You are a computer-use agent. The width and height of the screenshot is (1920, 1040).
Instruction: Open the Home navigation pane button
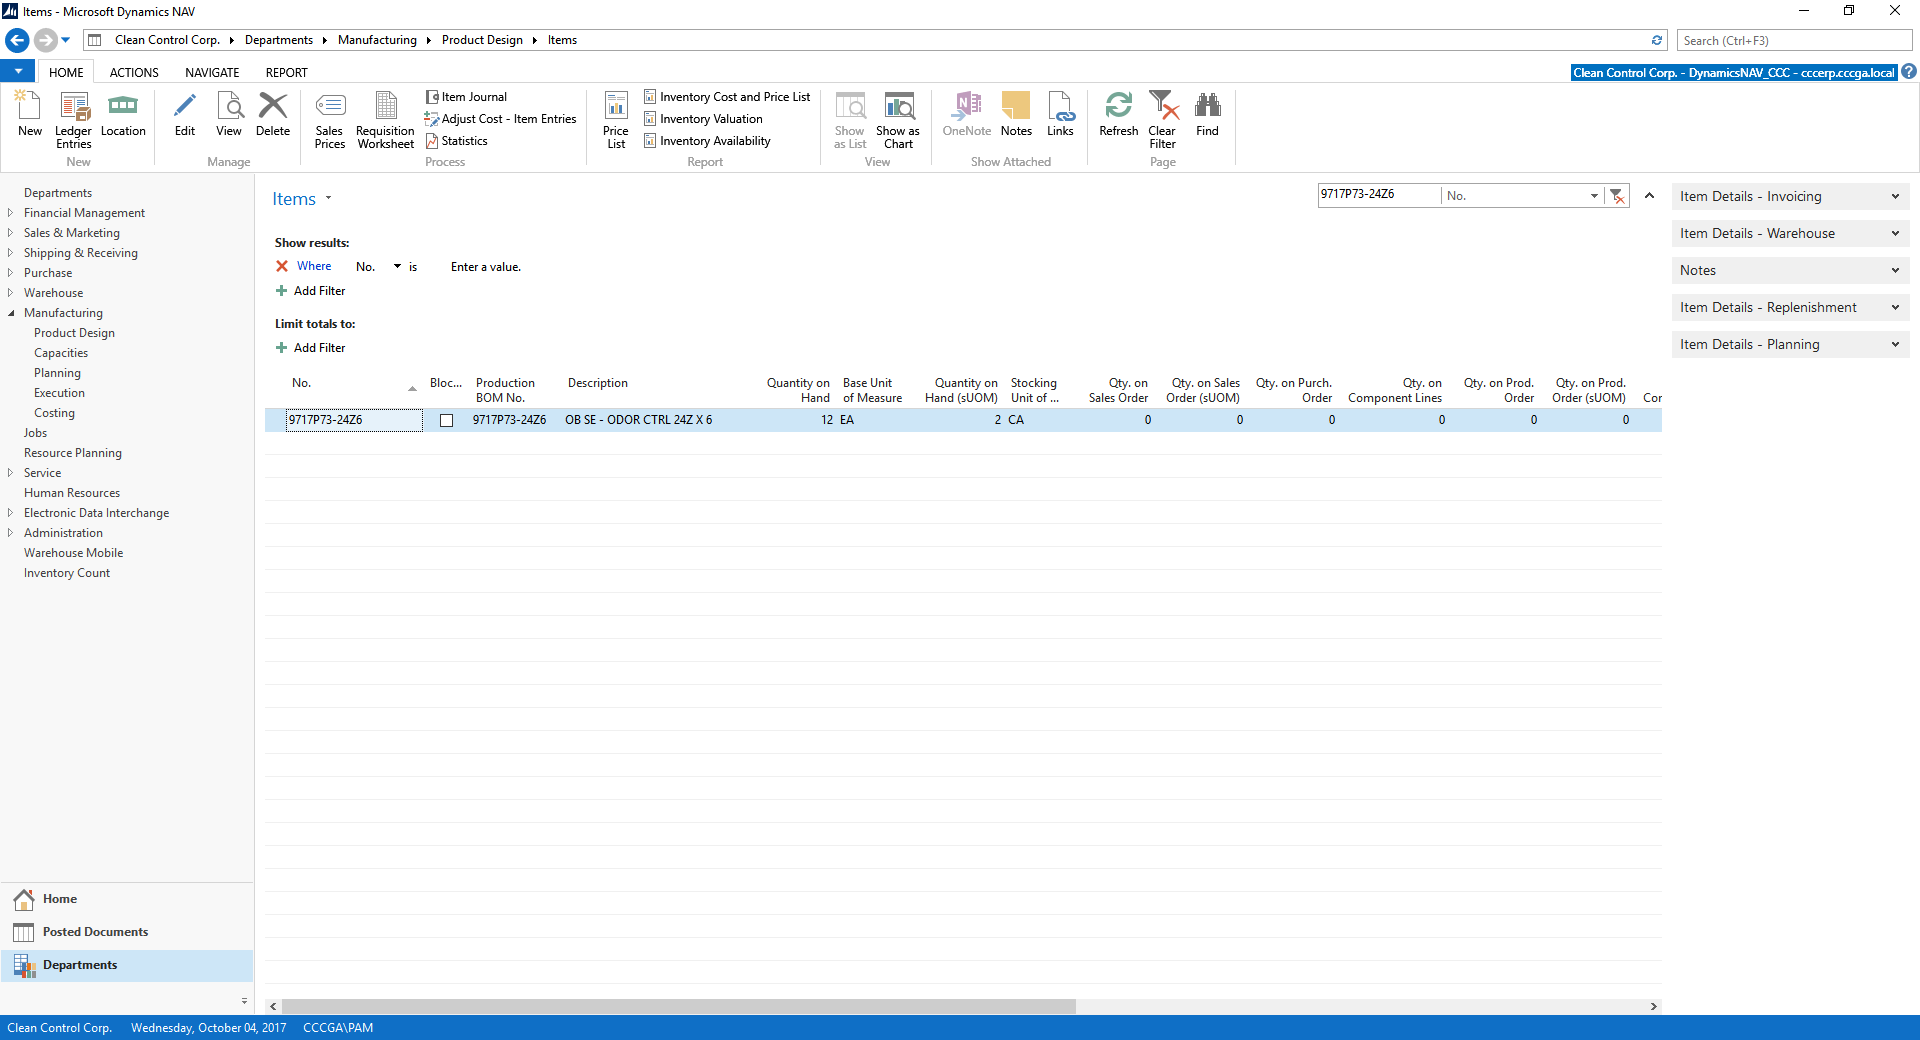(126, 899)
